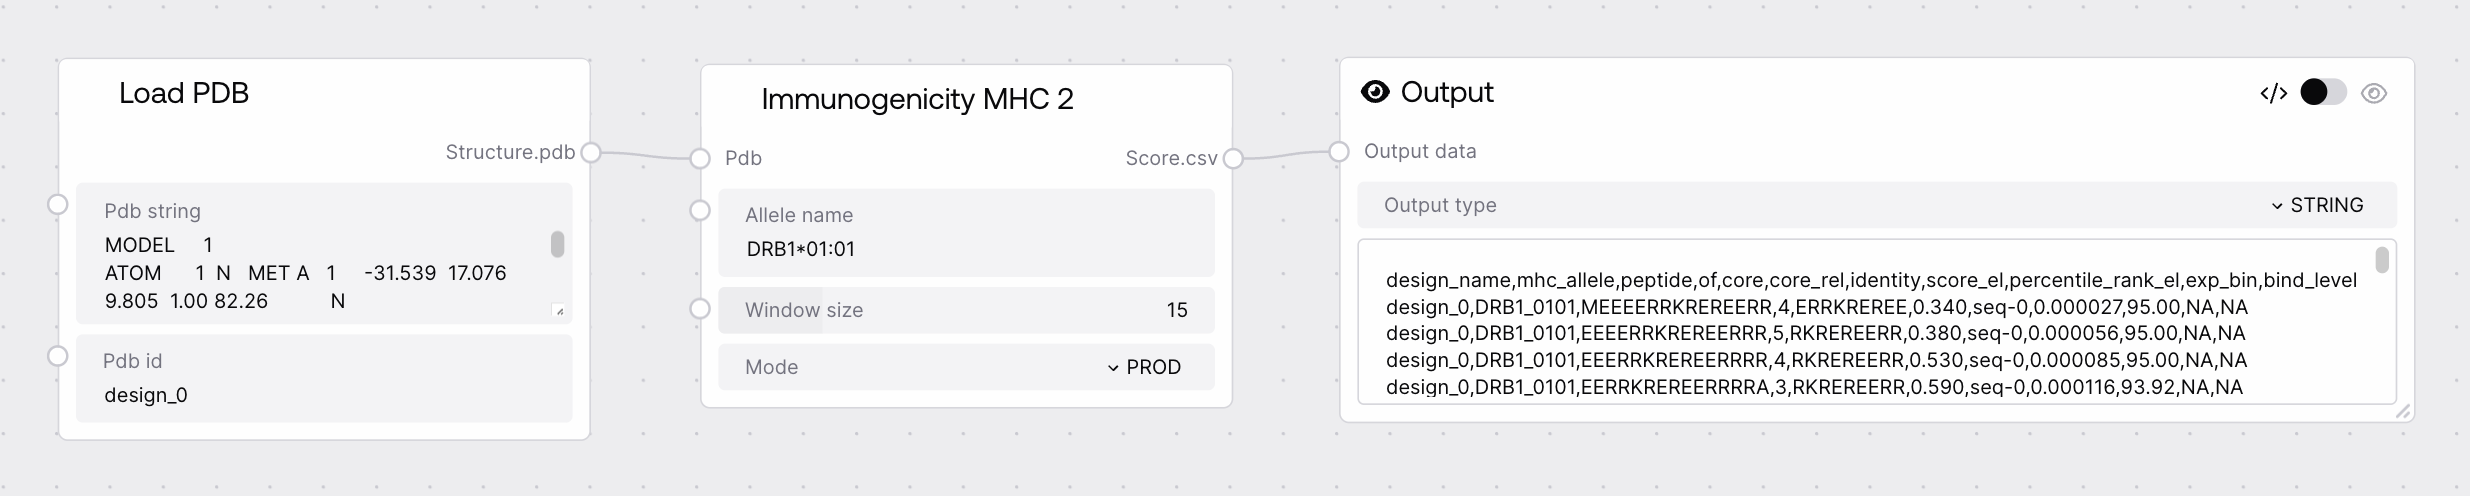The width and height of the screenshot is (2470, 496).
Task: Click the Pdb string input connector
Action: tap(58, 204)
